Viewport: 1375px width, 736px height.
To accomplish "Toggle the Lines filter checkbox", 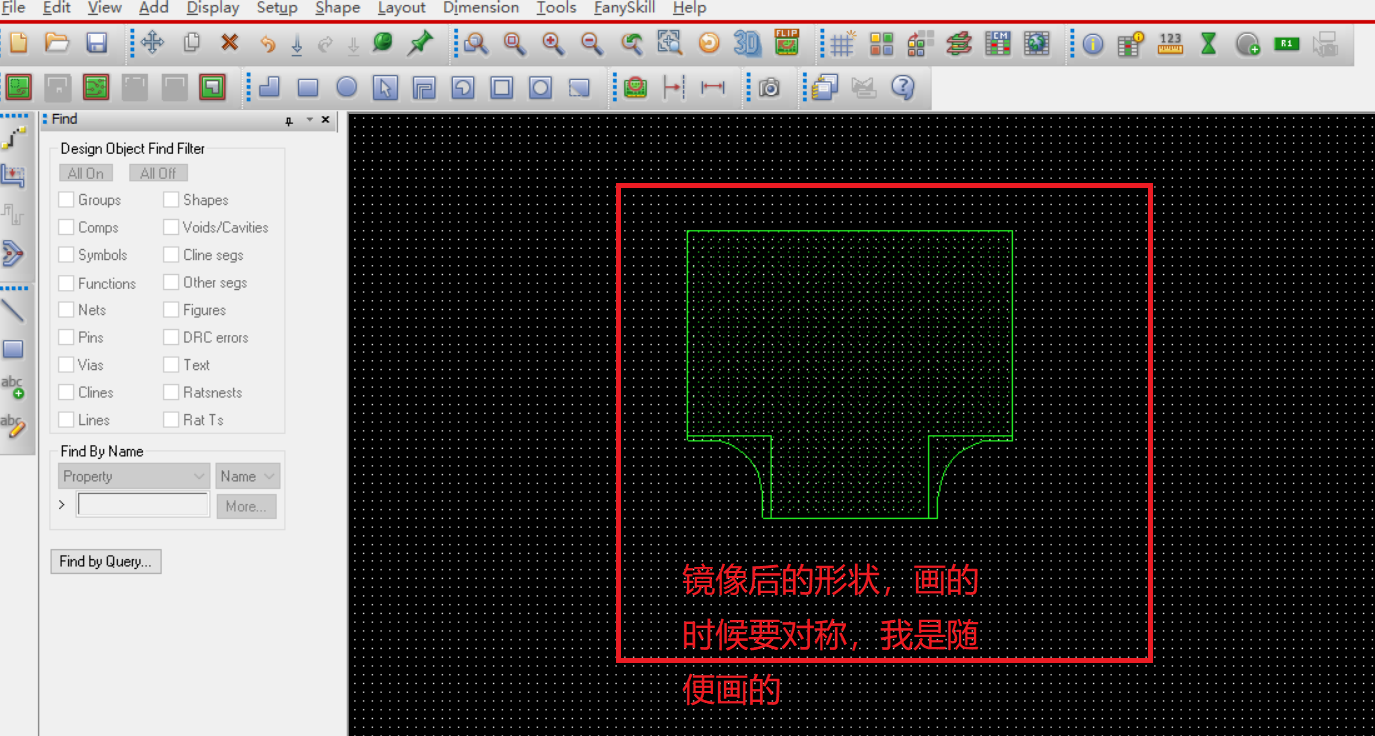I will tap(66, 420).
